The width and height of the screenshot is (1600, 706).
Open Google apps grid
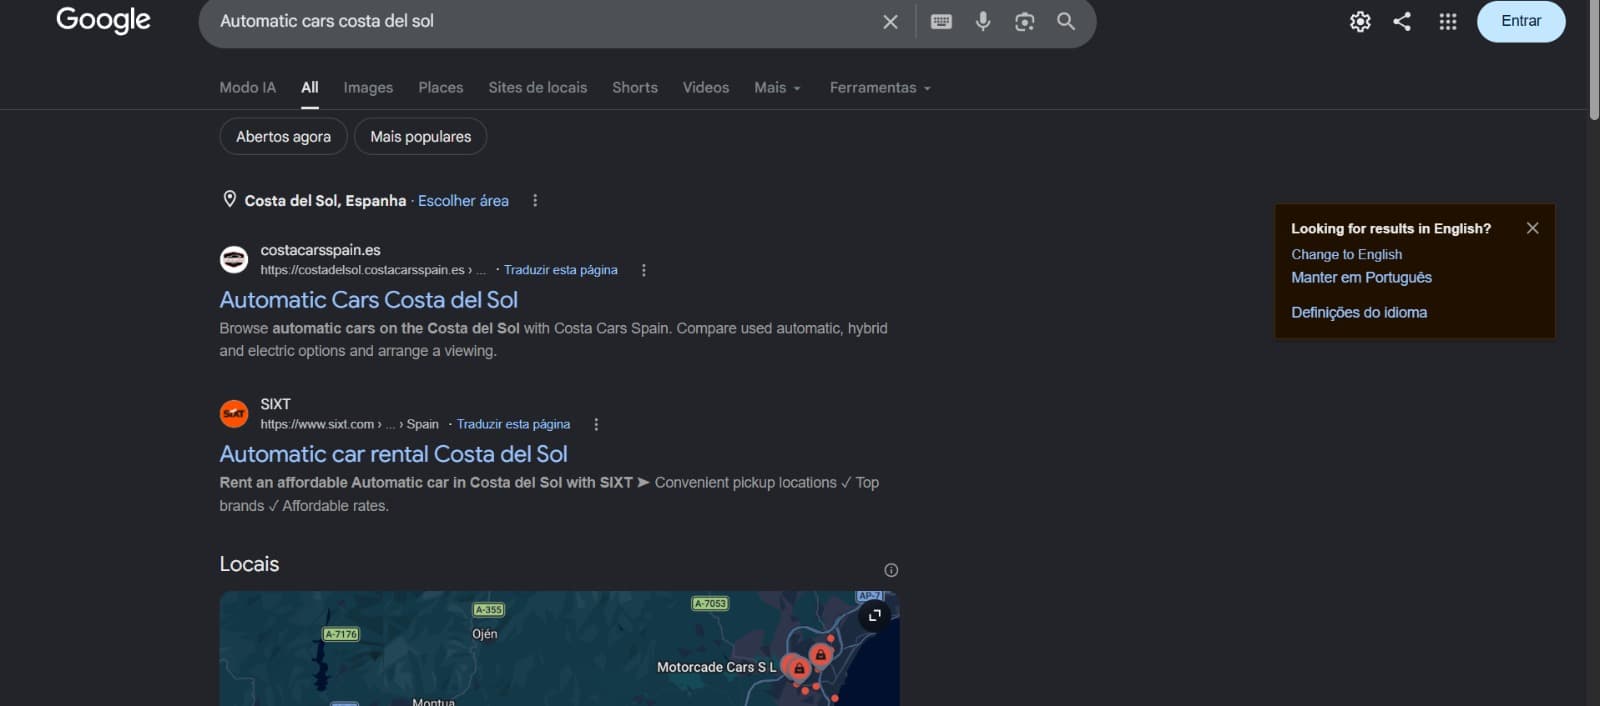tap(1447, 21)
